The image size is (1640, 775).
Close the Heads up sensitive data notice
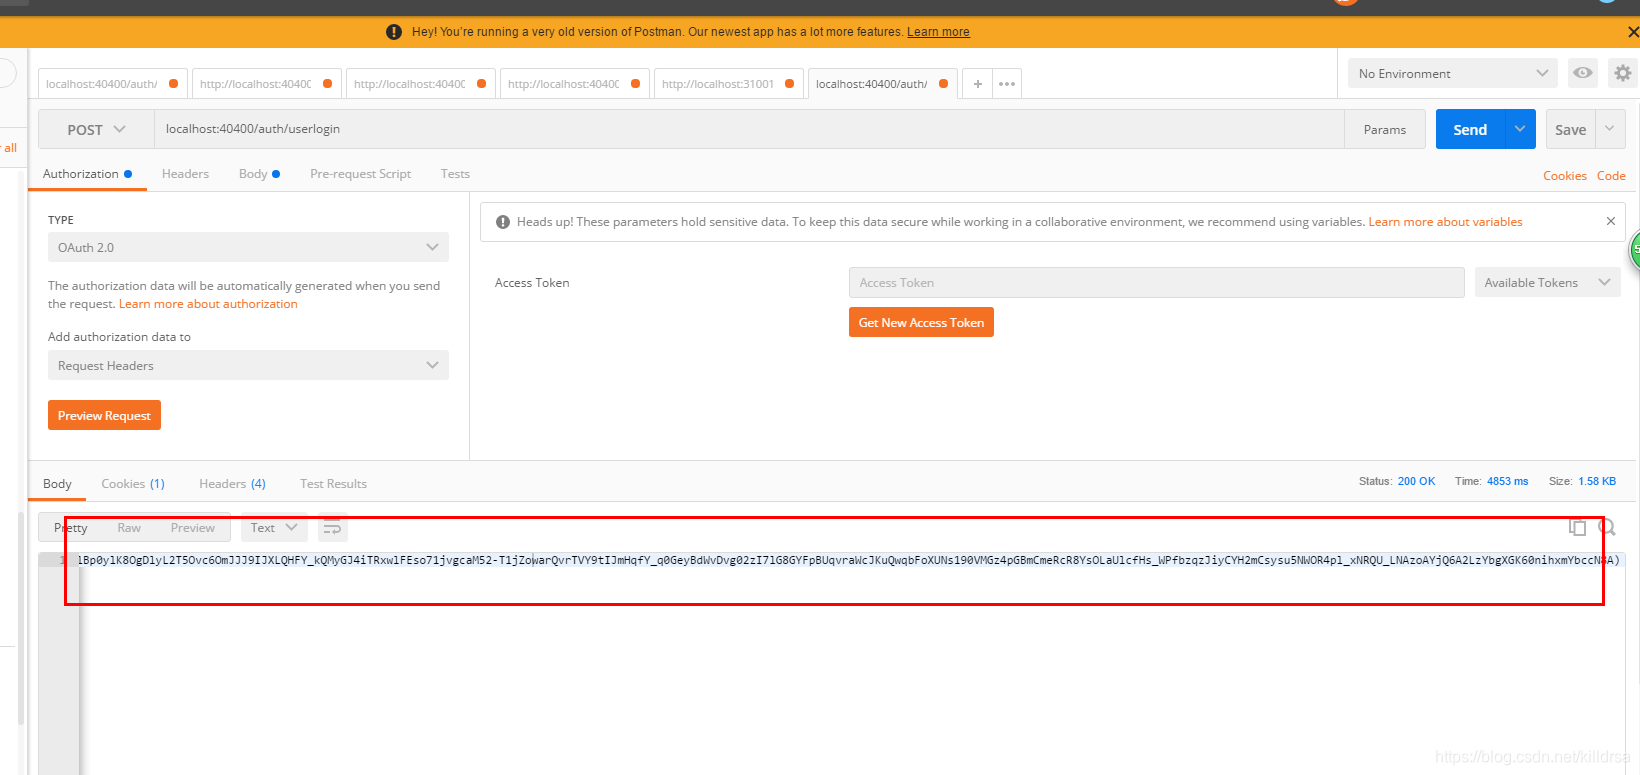click(1610, 221)
